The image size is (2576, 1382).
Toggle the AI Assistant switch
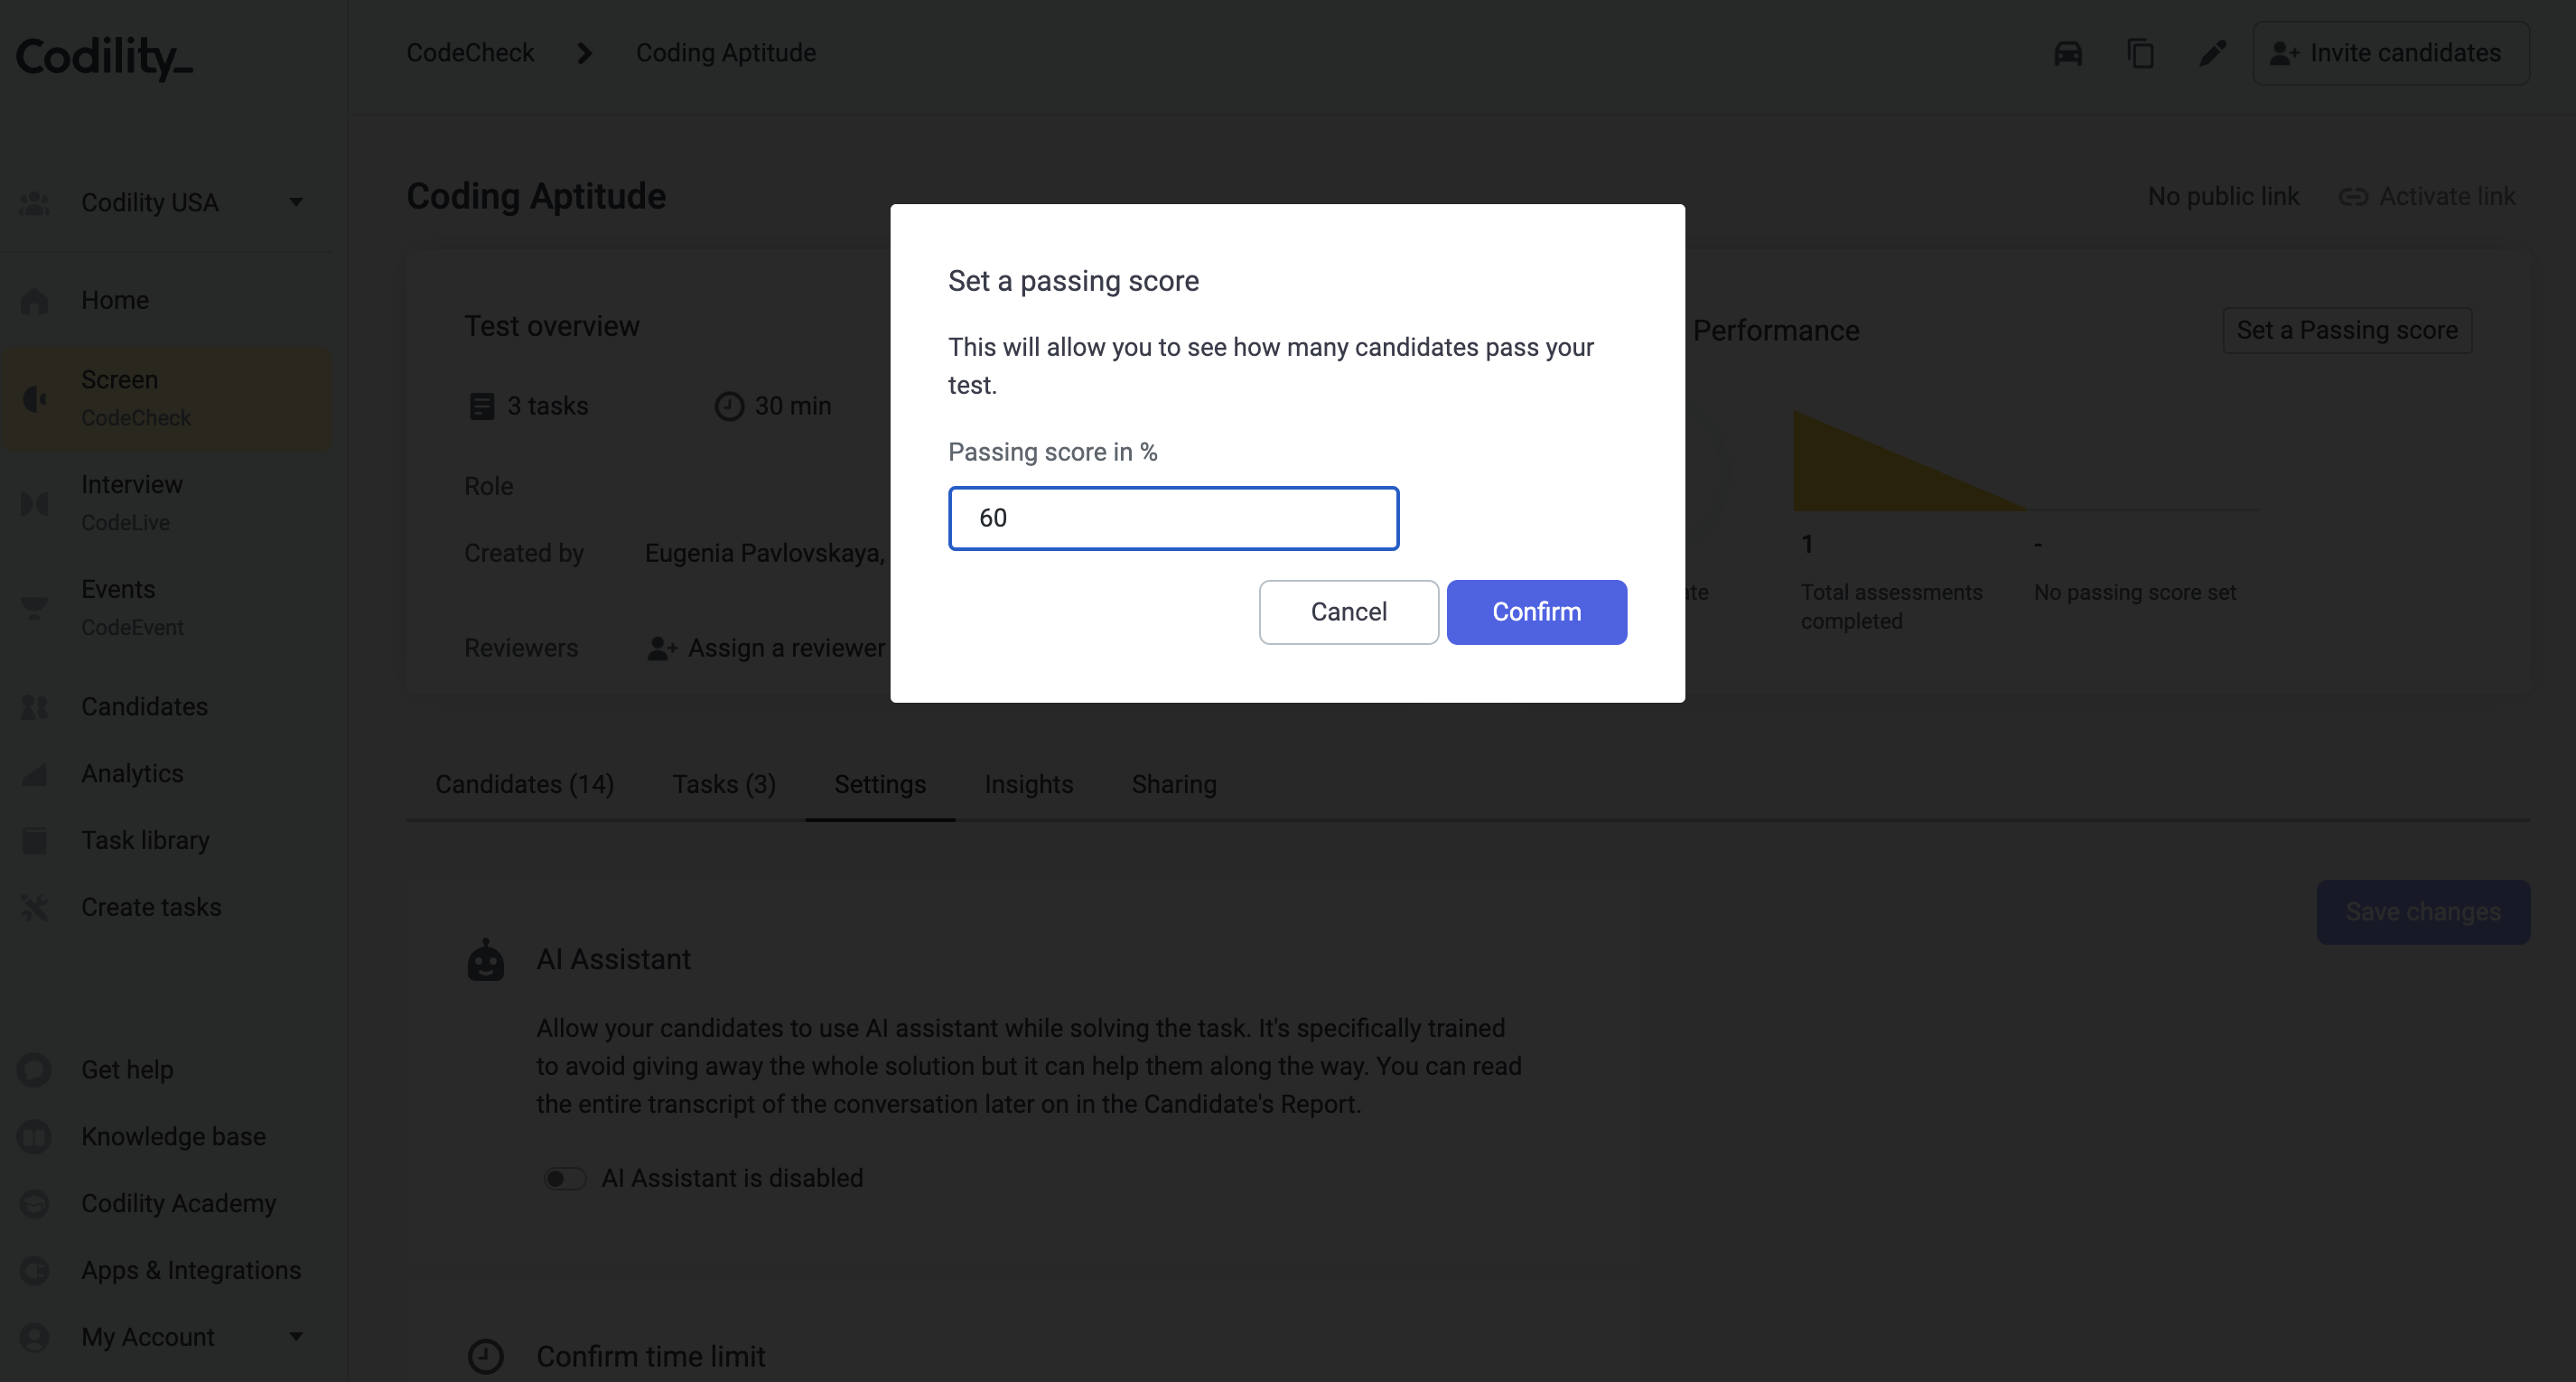(x=565, y=1178)
